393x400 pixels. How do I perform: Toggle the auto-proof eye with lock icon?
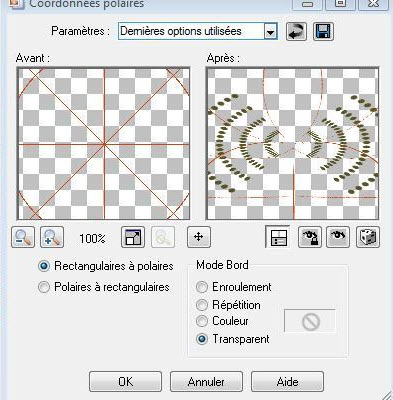coord(310,237)
